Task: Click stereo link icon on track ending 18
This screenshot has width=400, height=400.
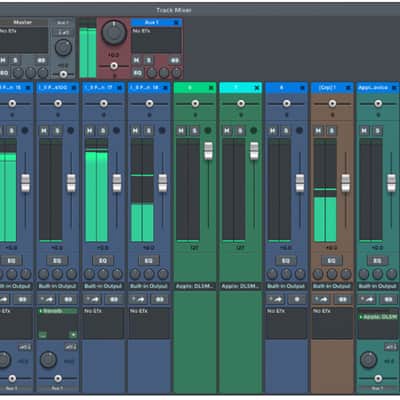Action: [x=159, y=299]
